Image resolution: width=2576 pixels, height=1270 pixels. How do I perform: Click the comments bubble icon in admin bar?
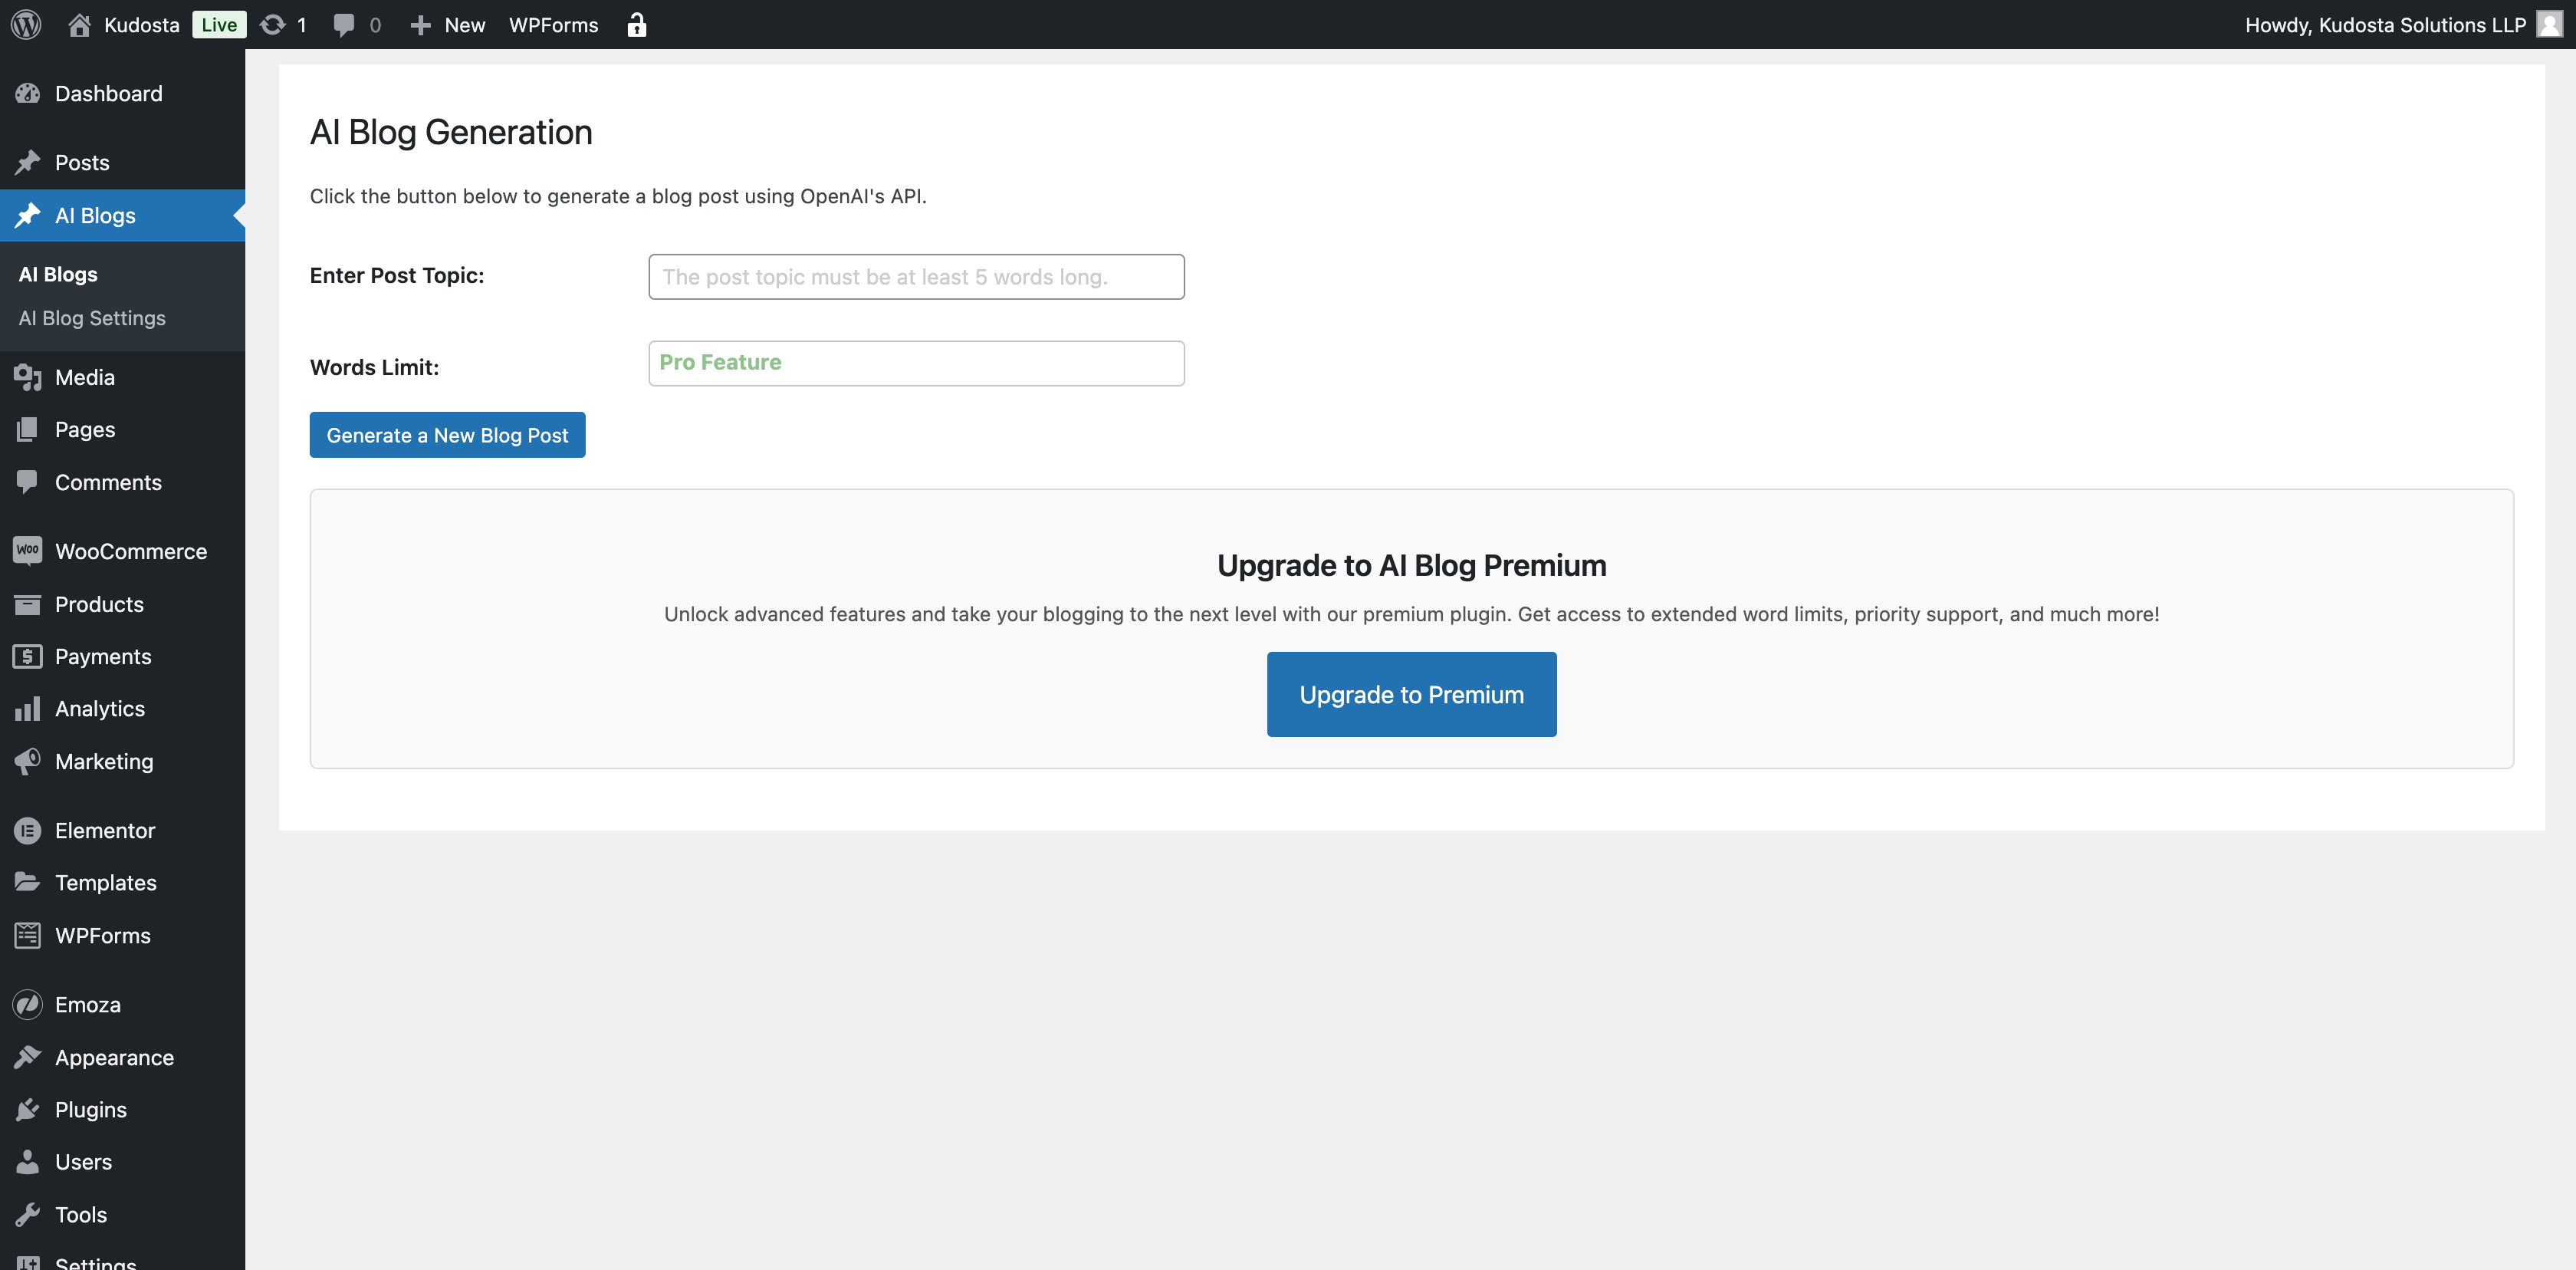click(x=344, y=25)
